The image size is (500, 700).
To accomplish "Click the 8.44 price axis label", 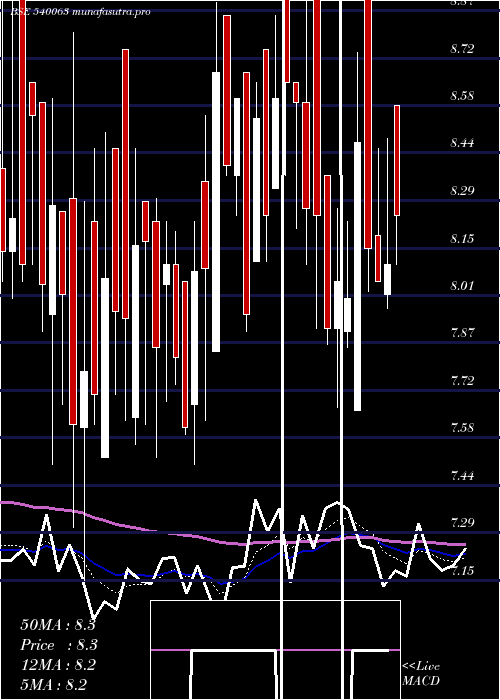I will click(x=462, y=143).
